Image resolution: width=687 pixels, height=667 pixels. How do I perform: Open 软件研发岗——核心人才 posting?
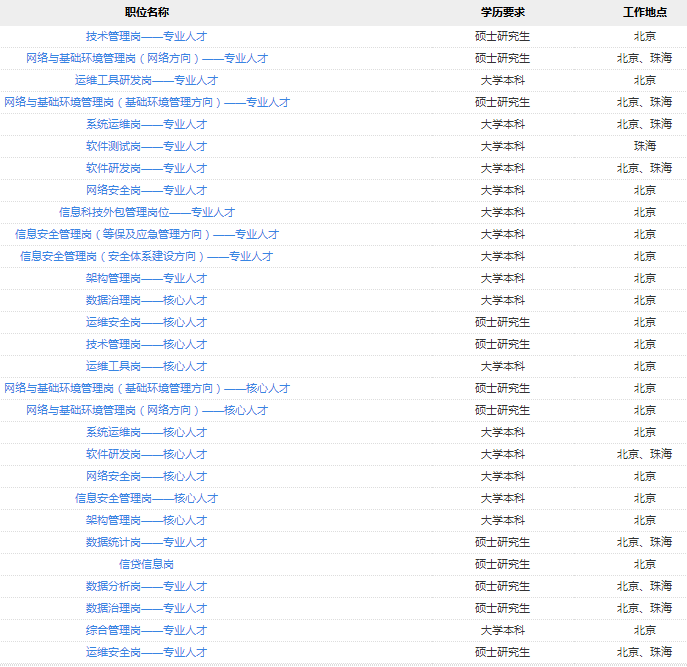point(146,454)
